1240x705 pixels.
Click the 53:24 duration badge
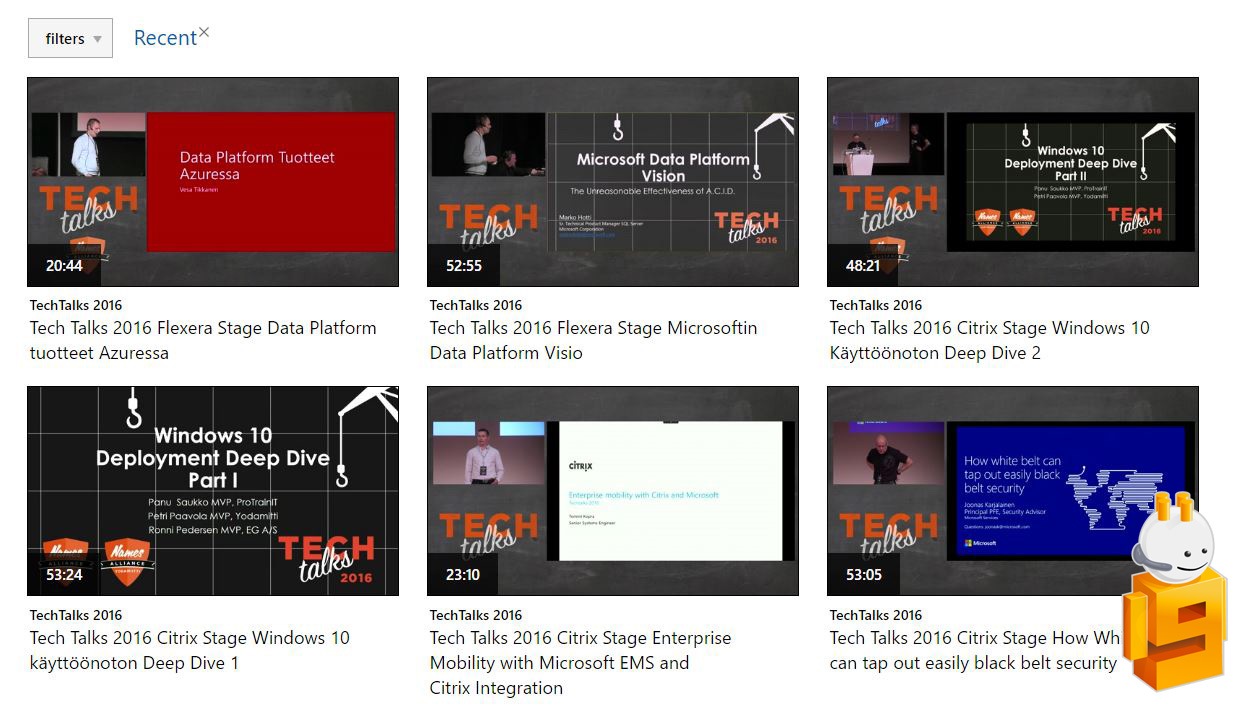click(64, 575)
